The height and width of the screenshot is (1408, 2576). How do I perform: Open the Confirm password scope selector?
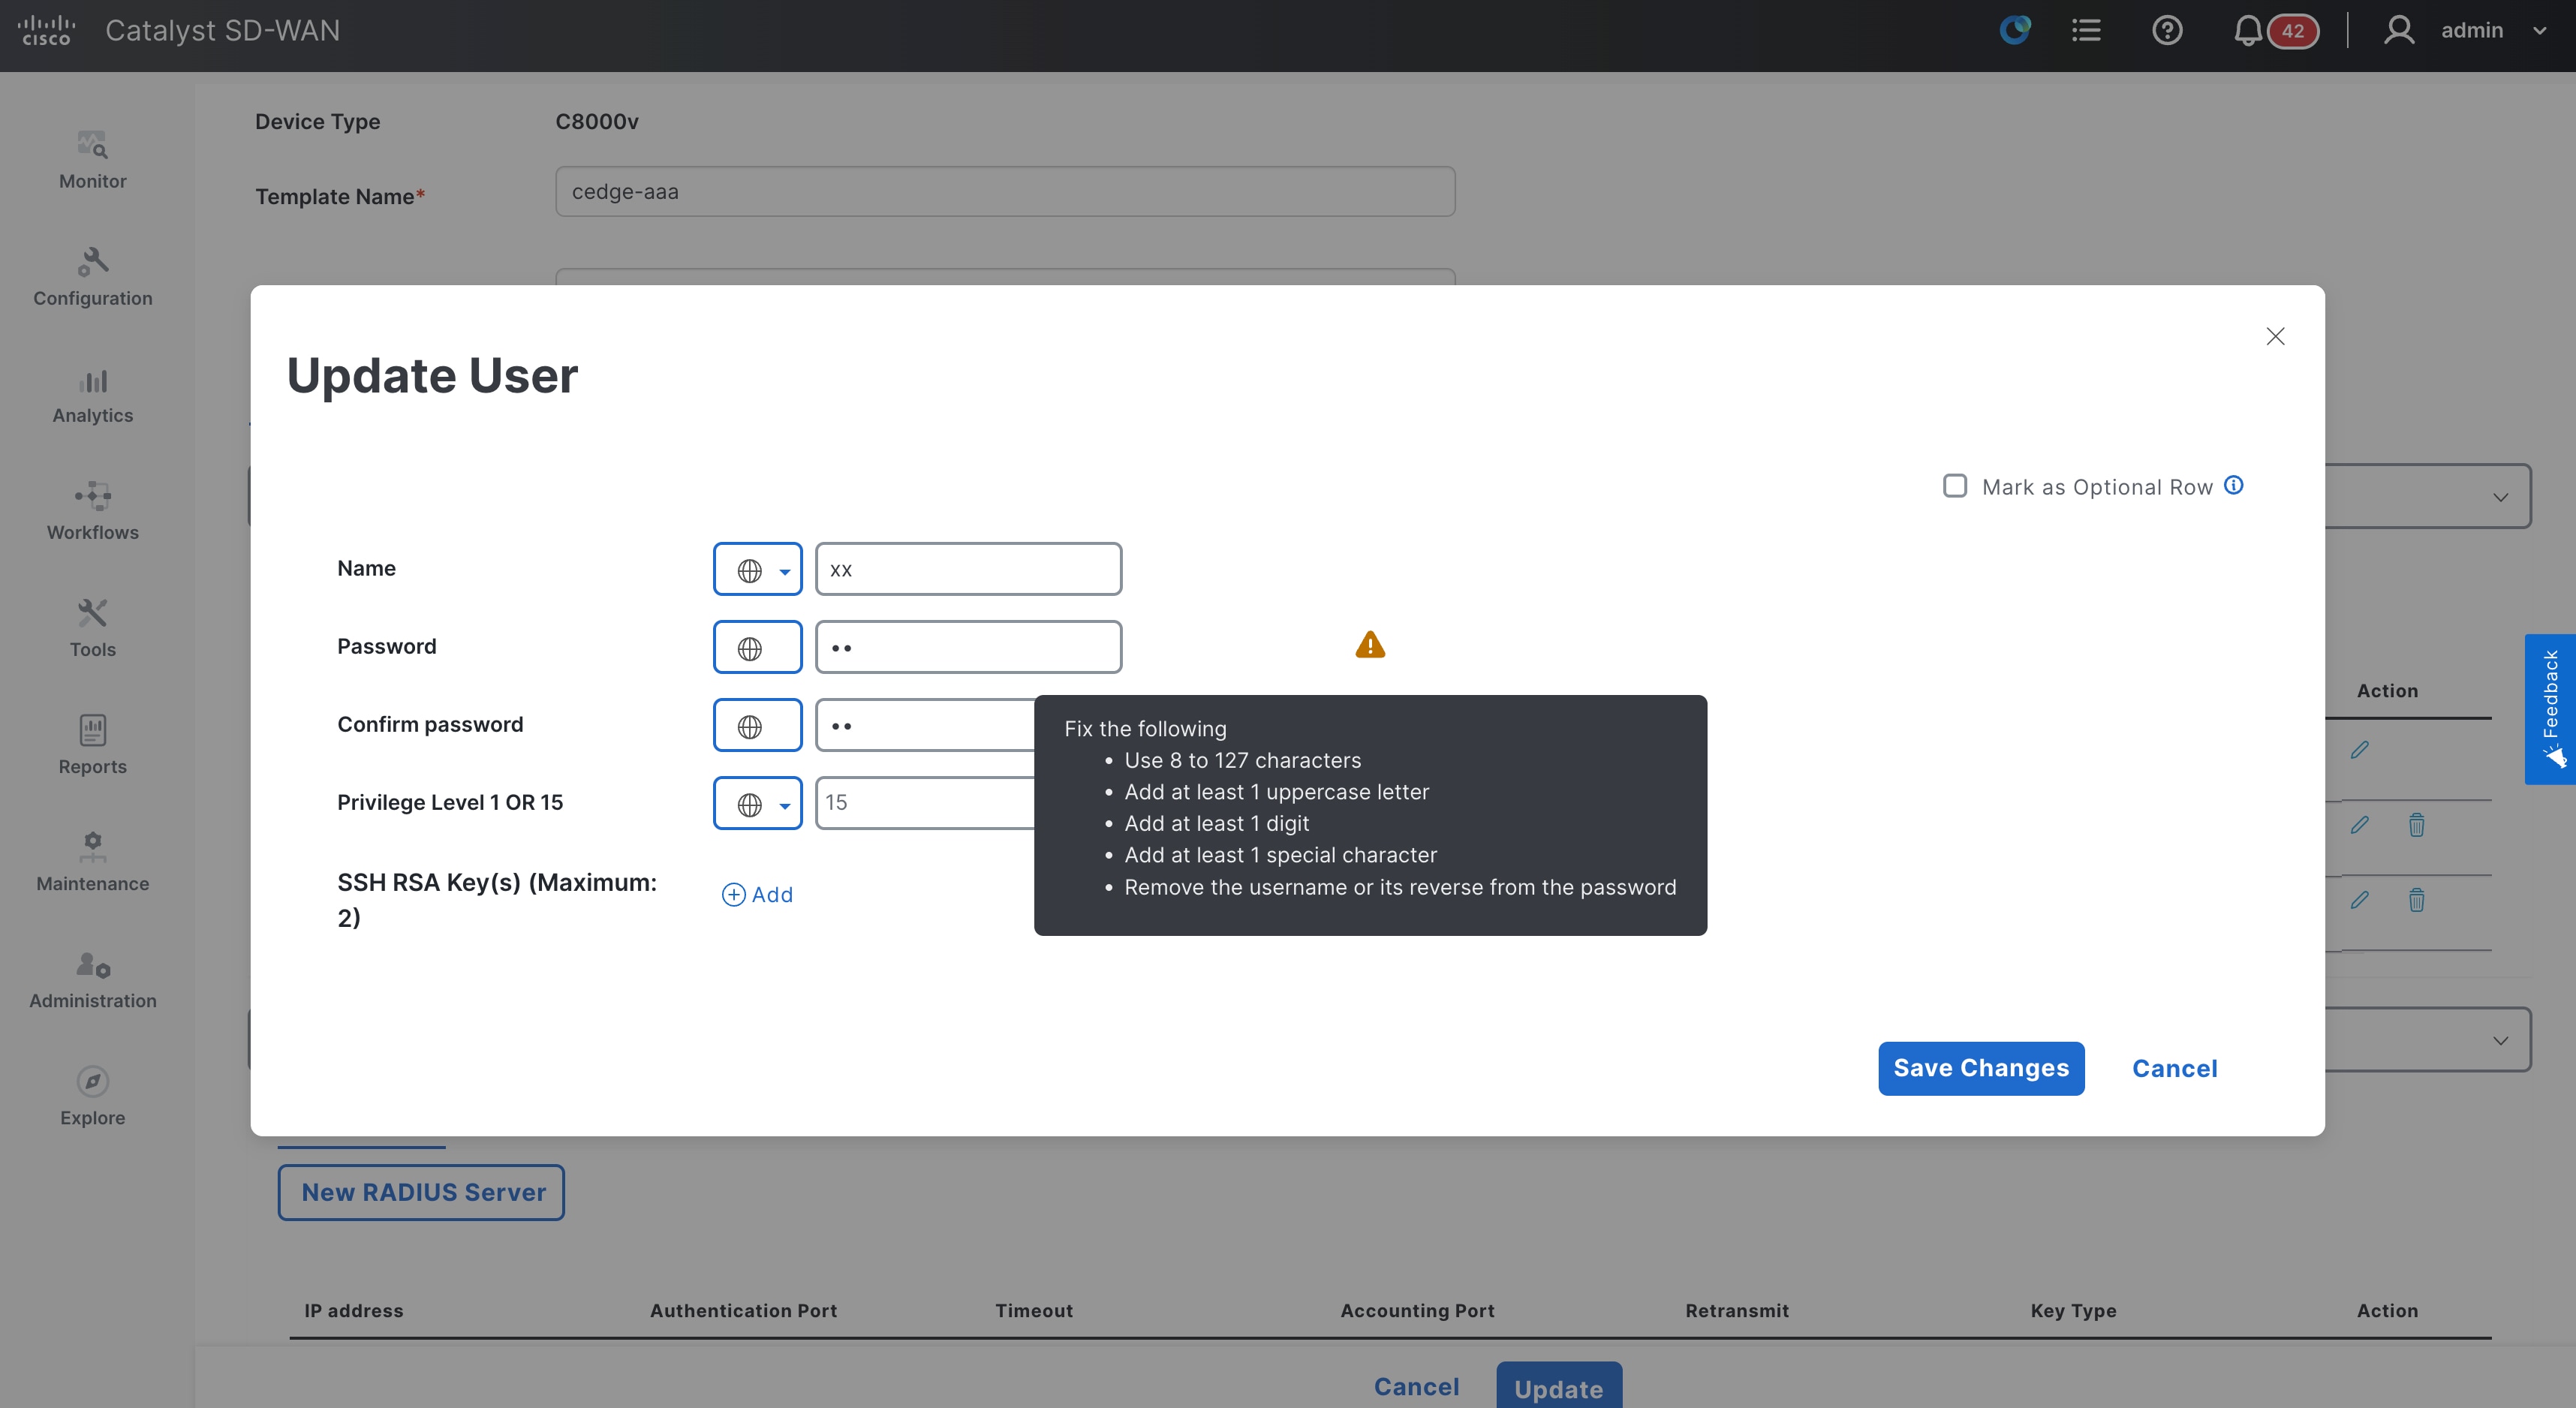pos(758,725)
